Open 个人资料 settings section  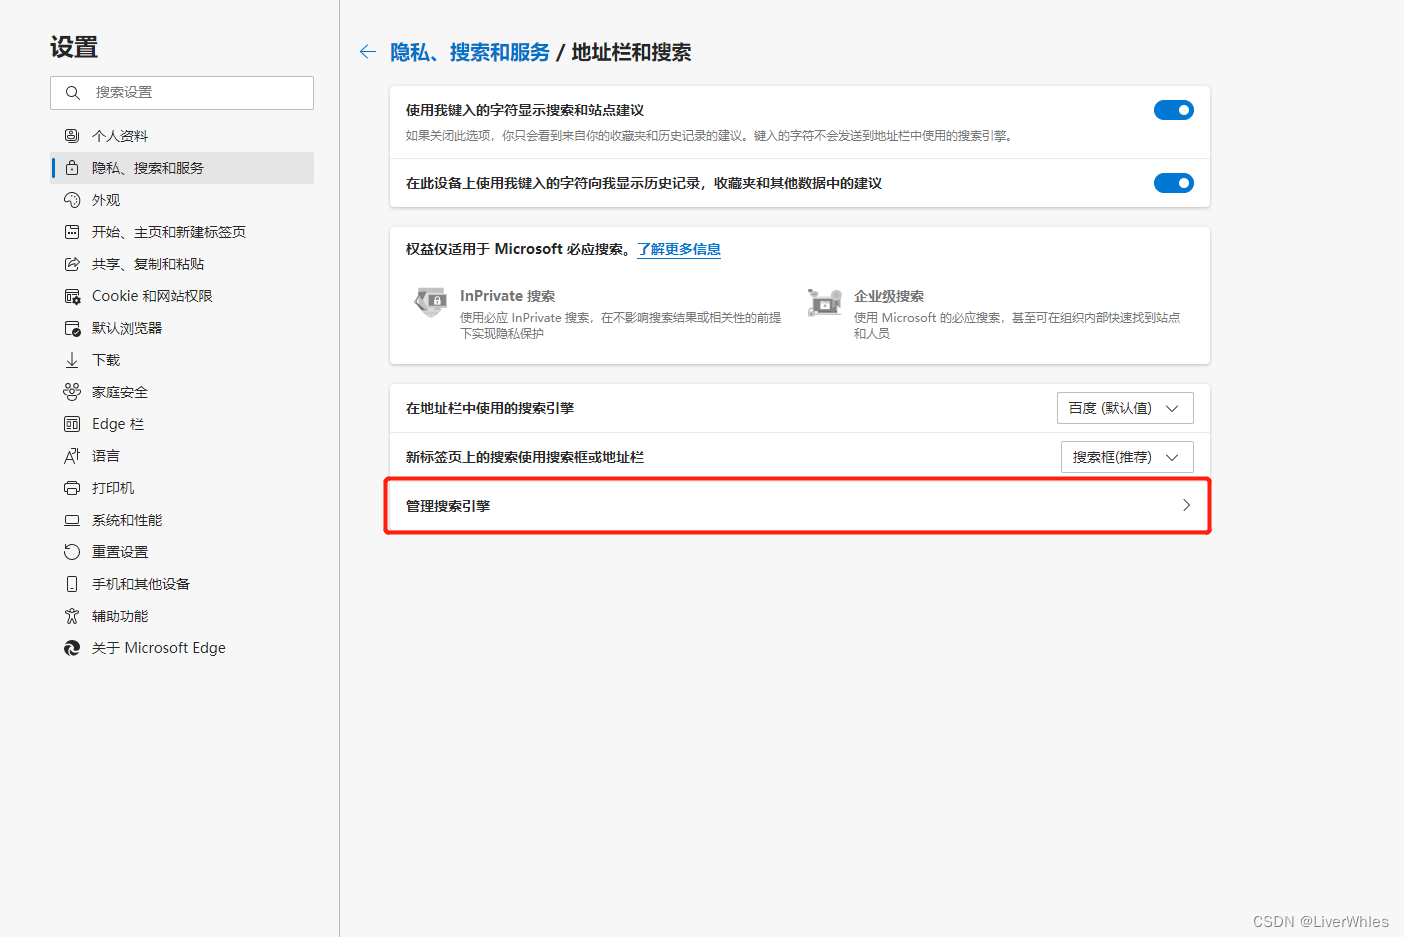click(x=182, y=136)
